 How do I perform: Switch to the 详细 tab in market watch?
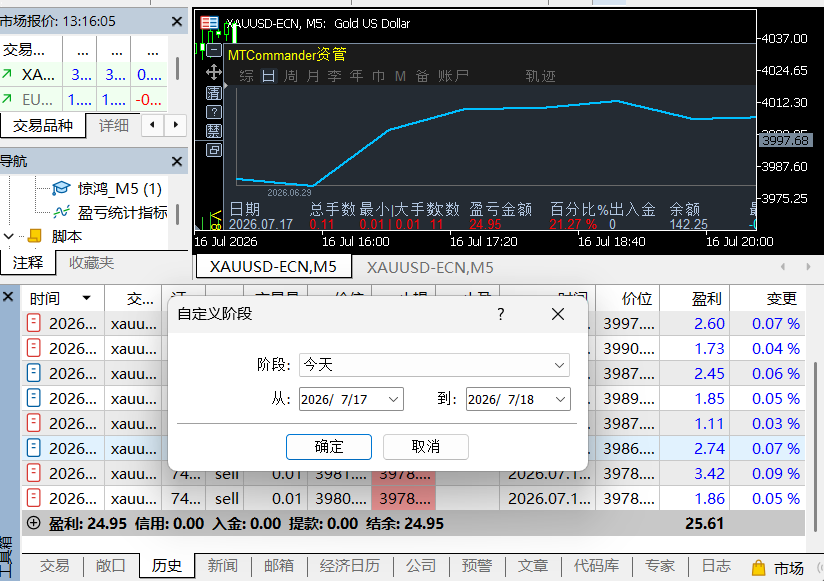pos(114,126)
